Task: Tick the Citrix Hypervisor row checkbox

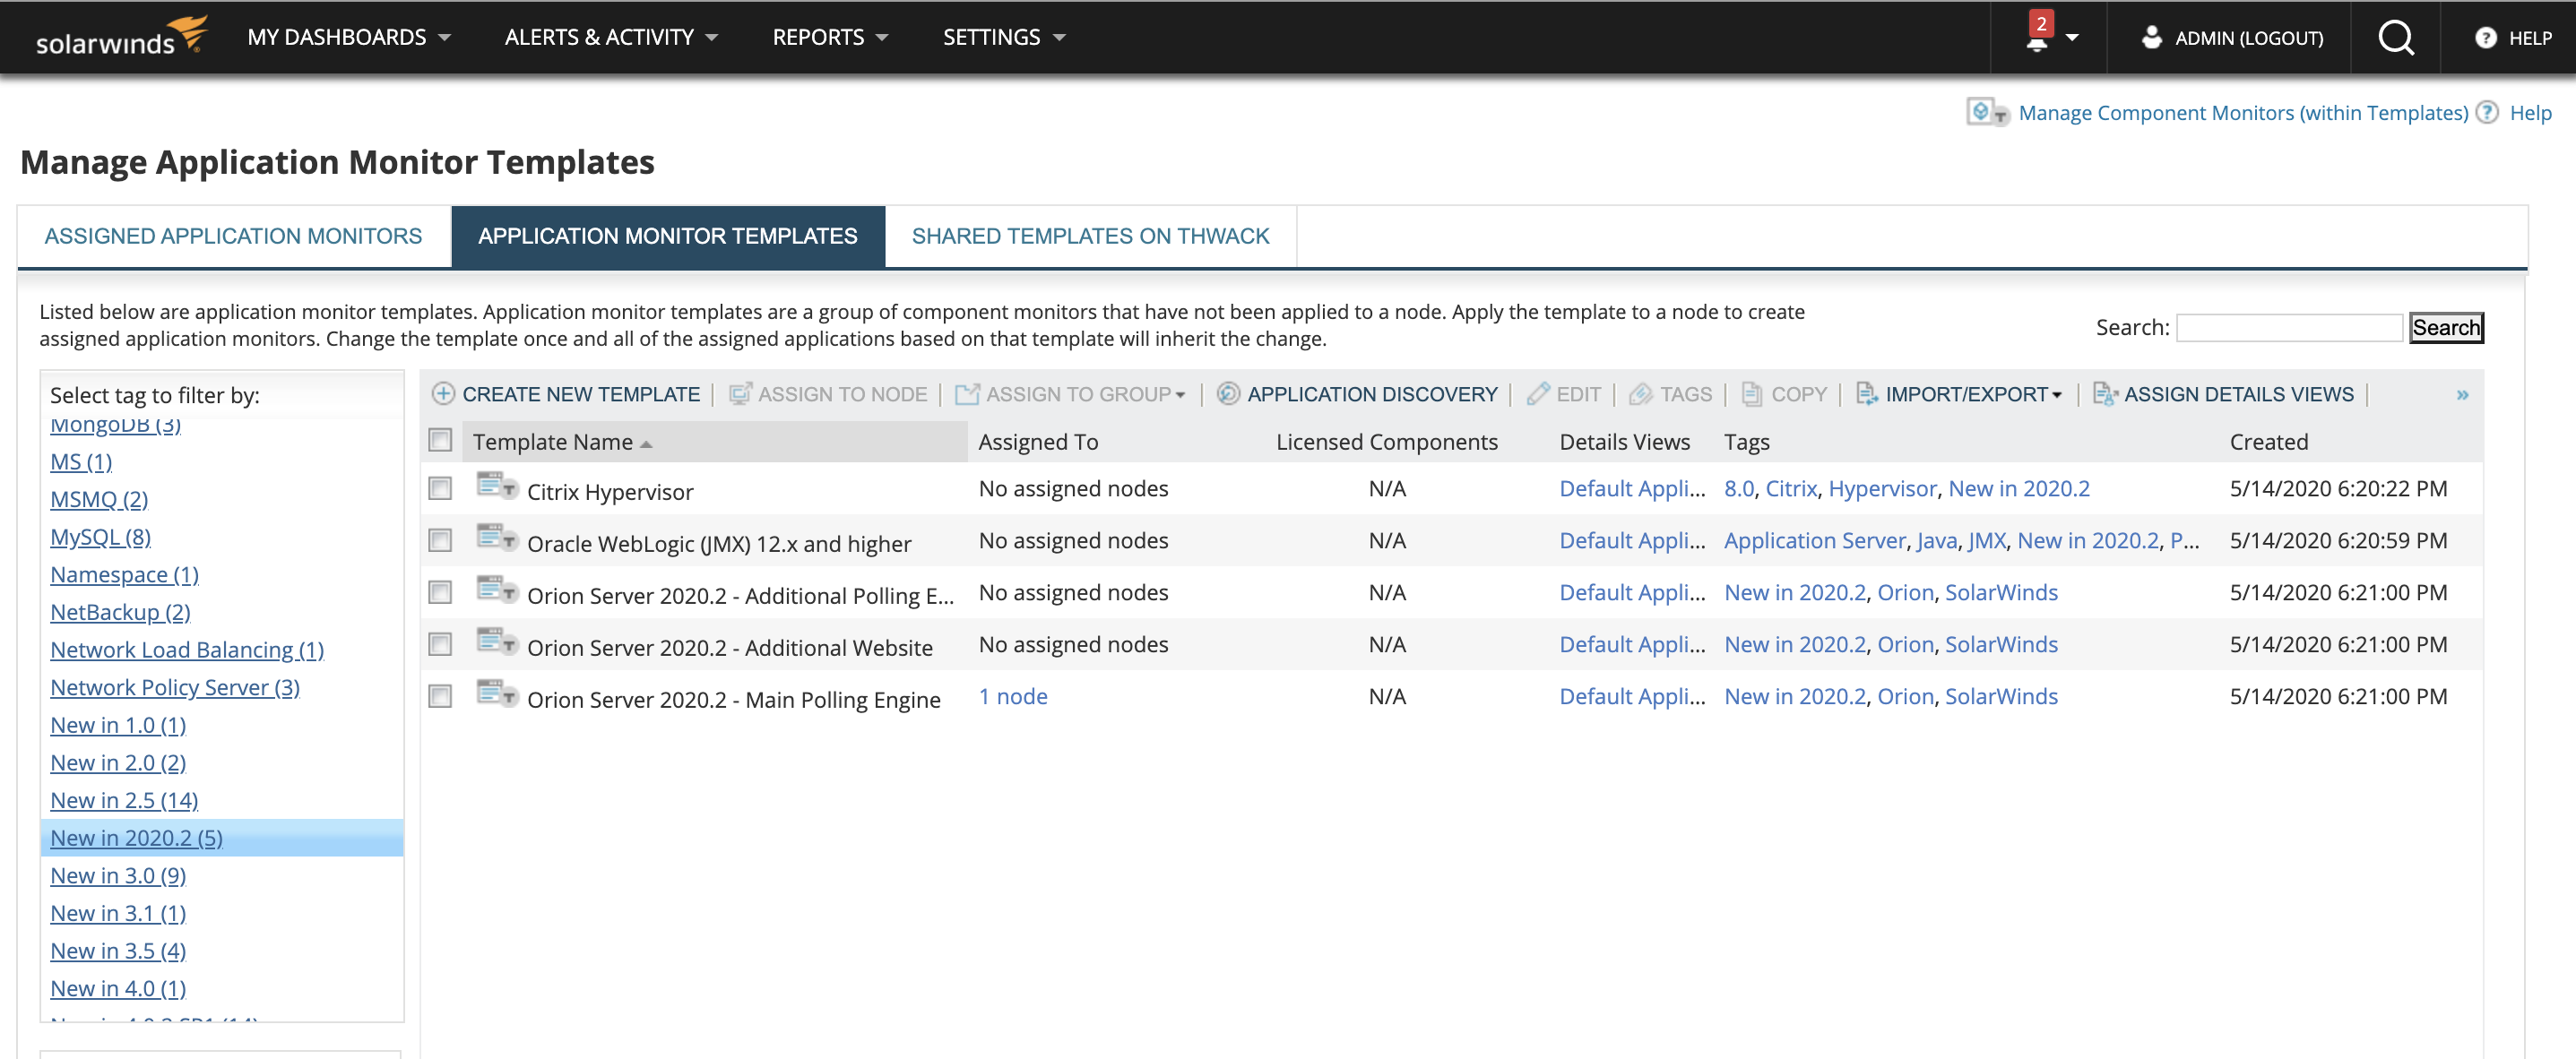Action: coord(440,488)
